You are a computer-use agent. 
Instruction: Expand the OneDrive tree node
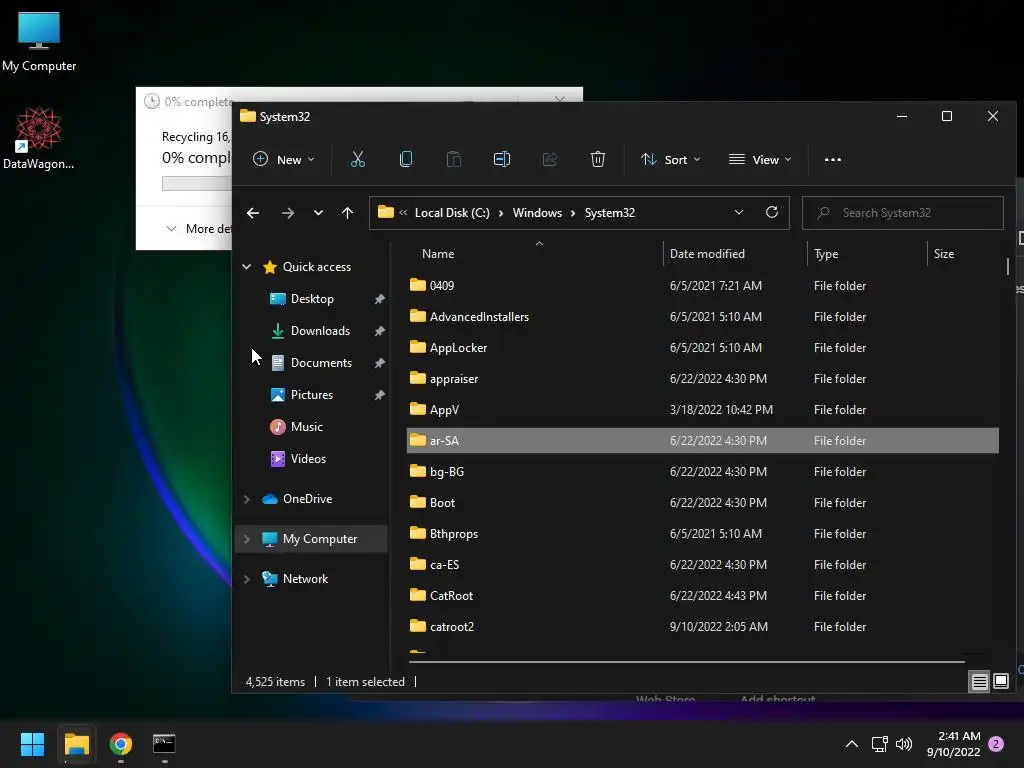[x=247, y=499]
